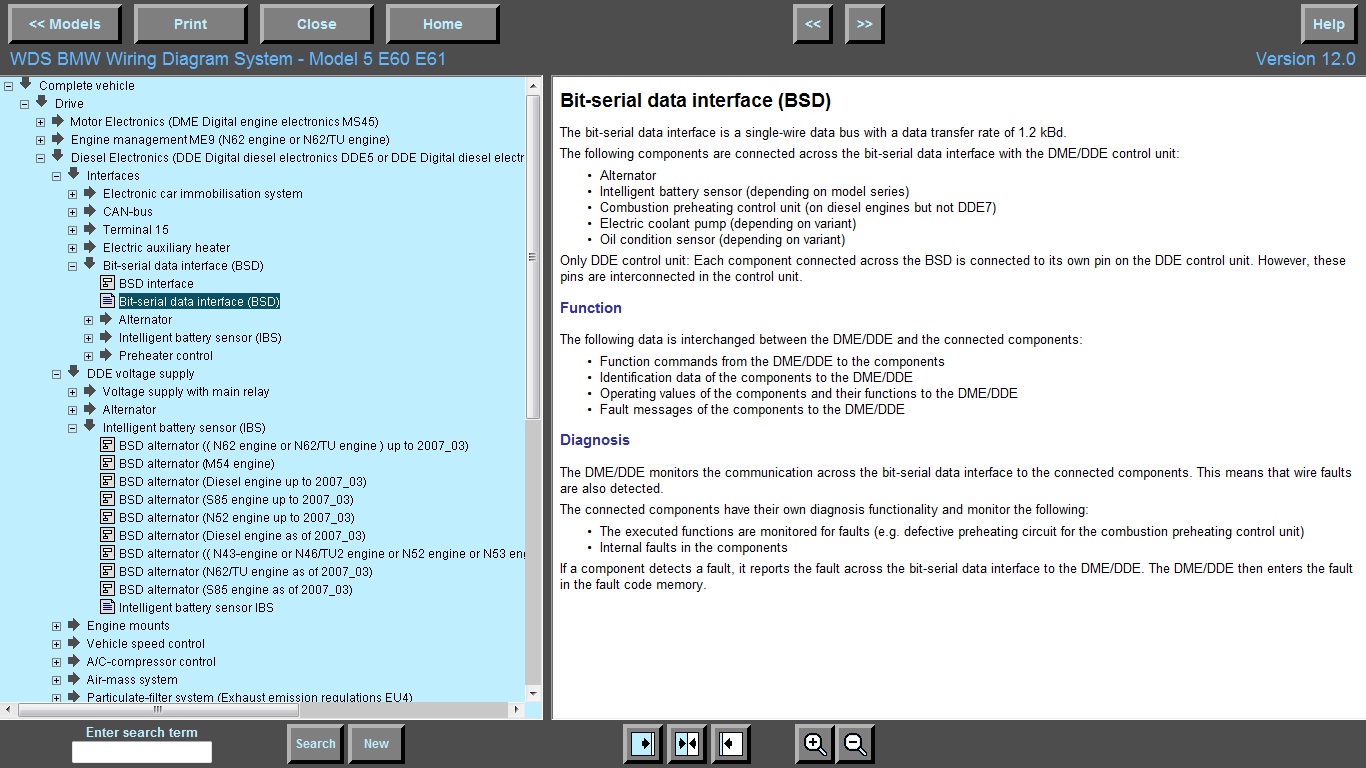1366x768 pixels.
Task: Open the Help button
Action: pos(1328,24)
